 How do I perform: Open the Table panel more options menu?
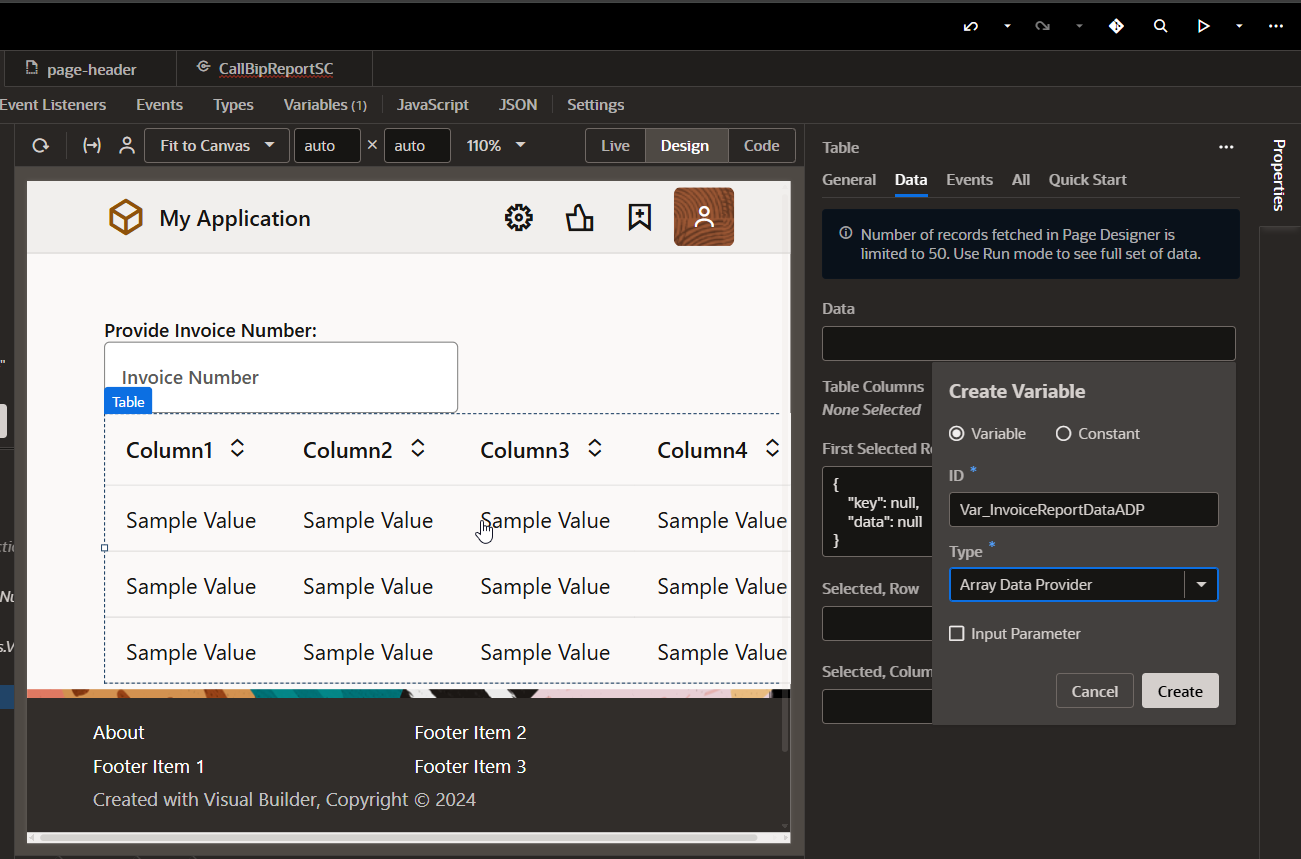click(1226, 147)
